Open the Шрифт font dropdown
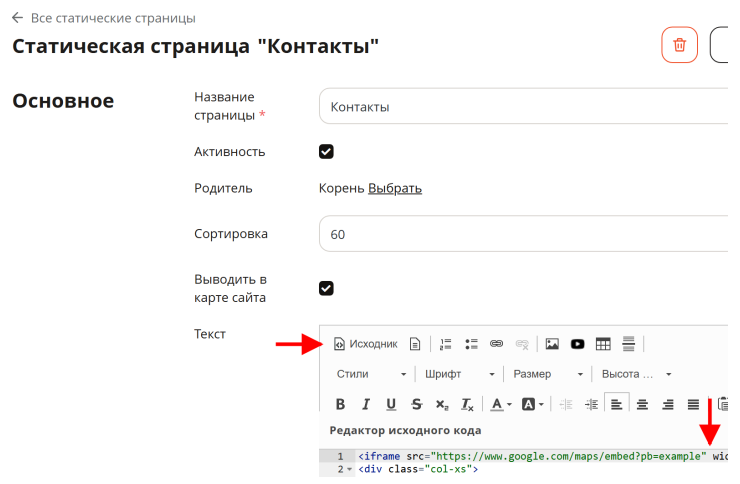The width and height of the screenshot is (740, 484). pyautogui.click(x=460, y=374)
